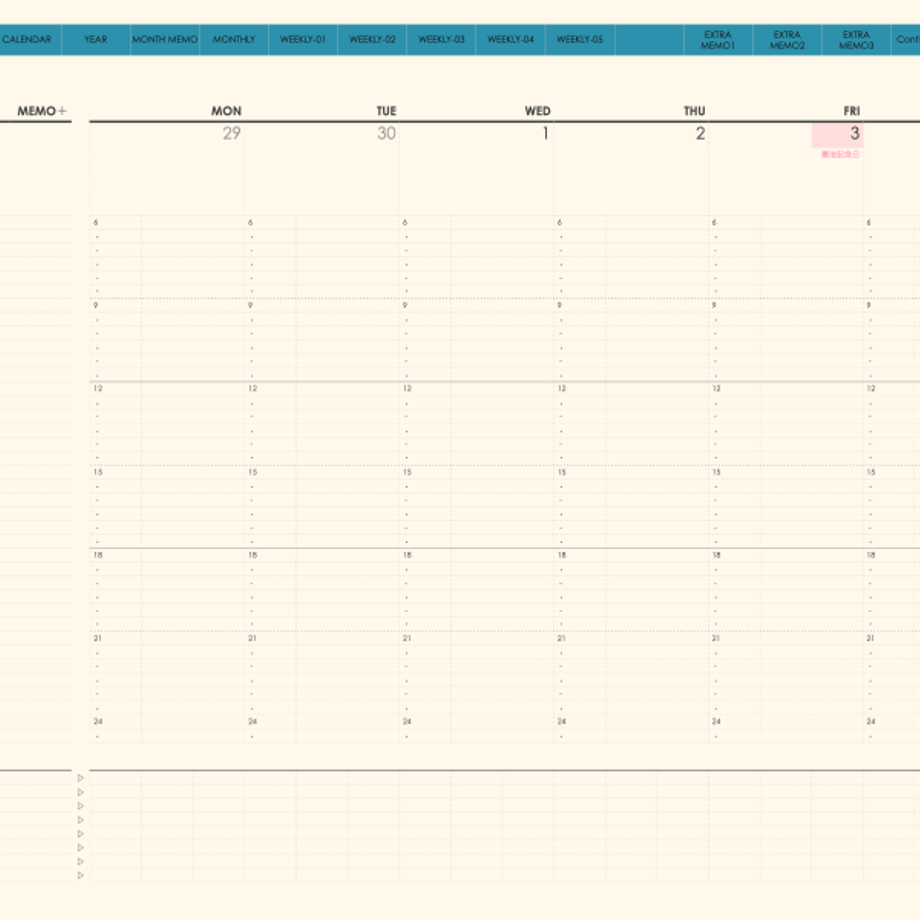Switch to the EXTRA MEMO2 tab

787,39
